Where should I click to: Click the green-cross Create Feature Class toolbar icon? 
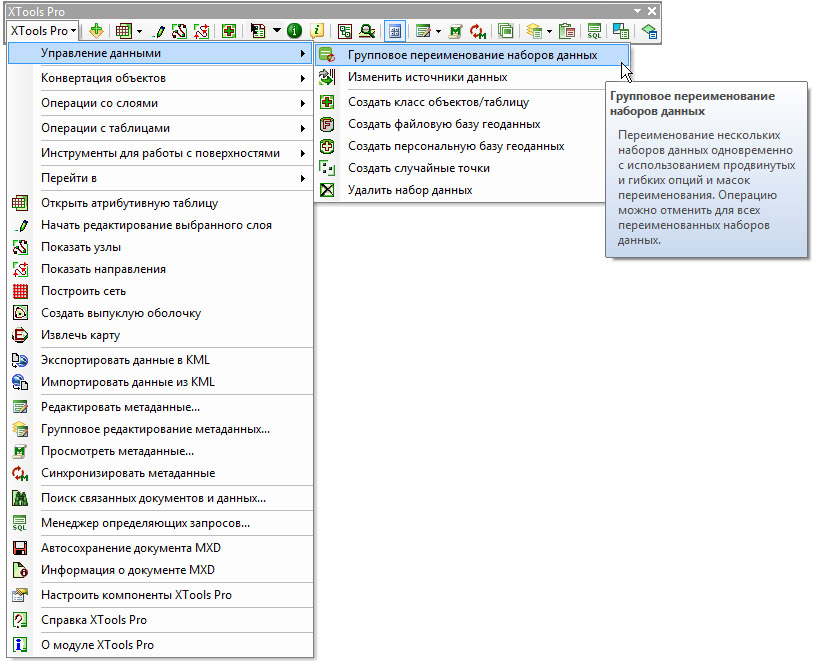229,31
